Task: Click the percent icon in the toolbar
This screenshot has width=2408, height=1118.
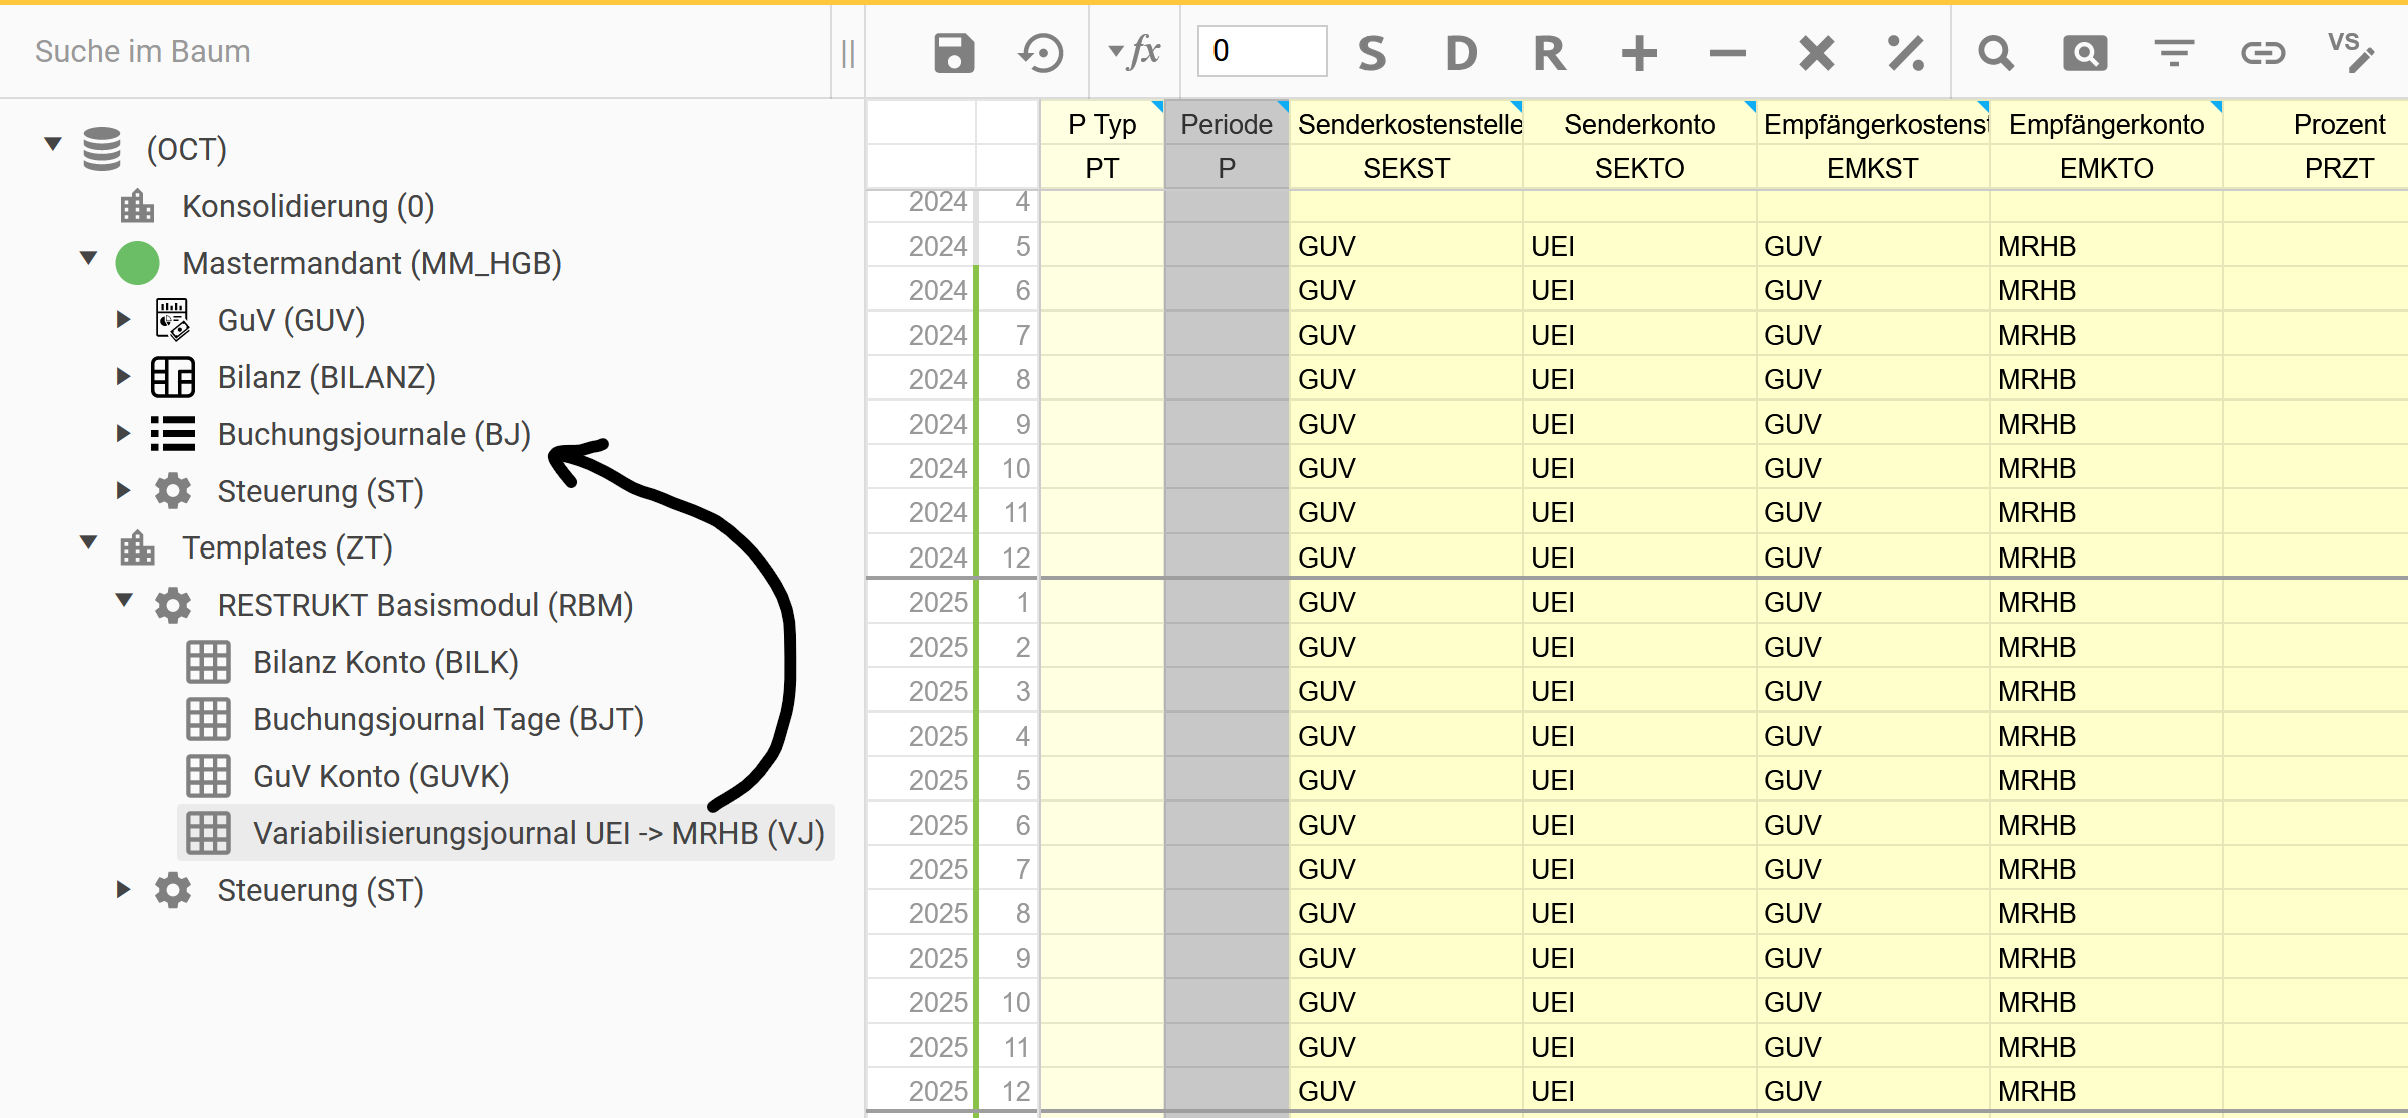Action: 1905,52
